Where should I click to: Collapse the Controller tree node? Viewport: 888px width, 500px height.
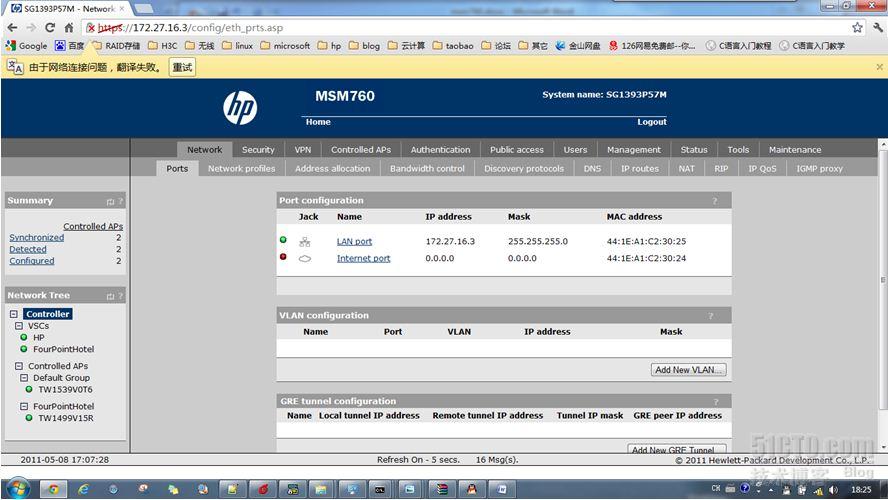pos(14,314)
